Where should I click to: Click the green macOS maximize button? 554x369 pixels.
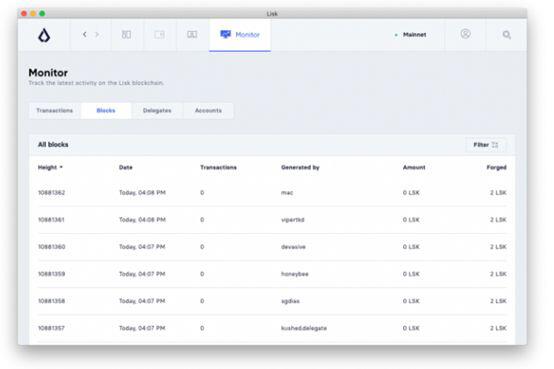[x=42, y=13]
